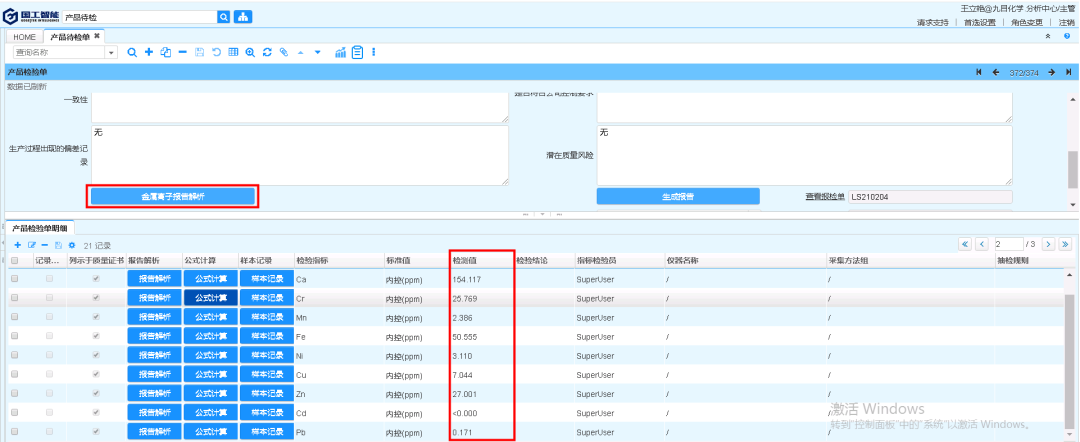1080x442 pixels.
Task: Tick the row checkbox for Fe indicator
Action: (14, 338)
